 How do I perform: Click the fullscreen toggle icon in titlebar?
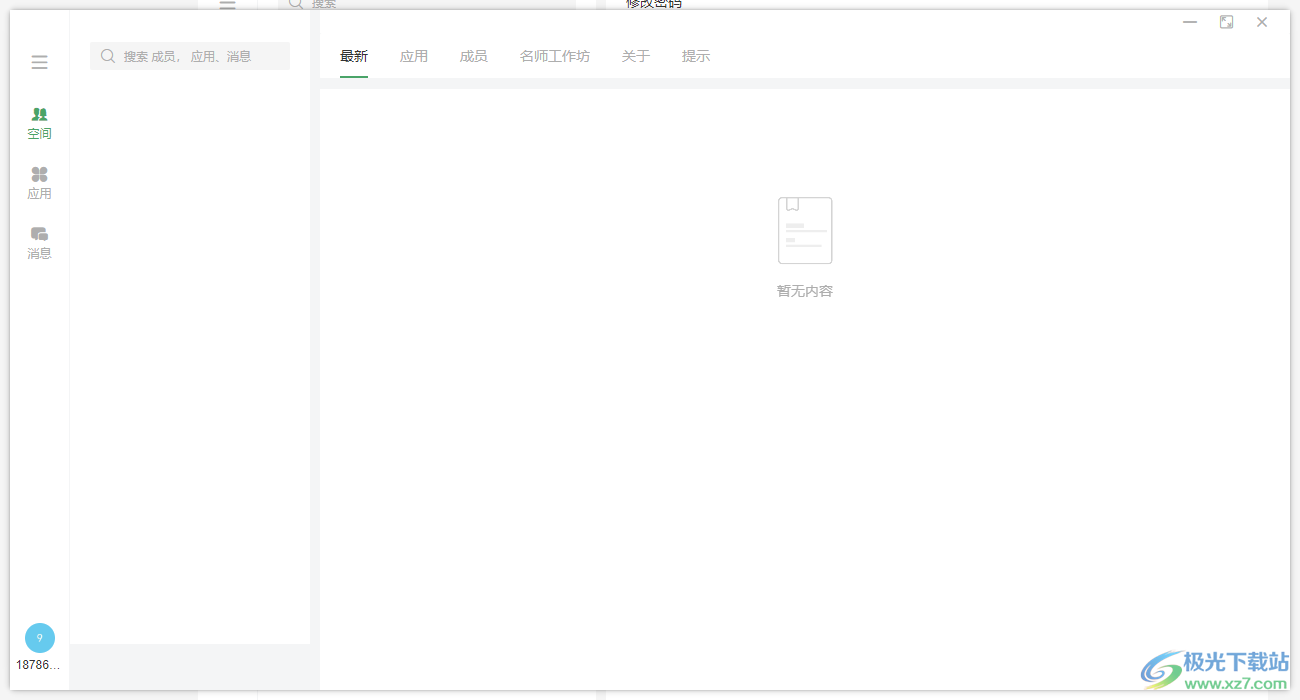click(1226, 21)
